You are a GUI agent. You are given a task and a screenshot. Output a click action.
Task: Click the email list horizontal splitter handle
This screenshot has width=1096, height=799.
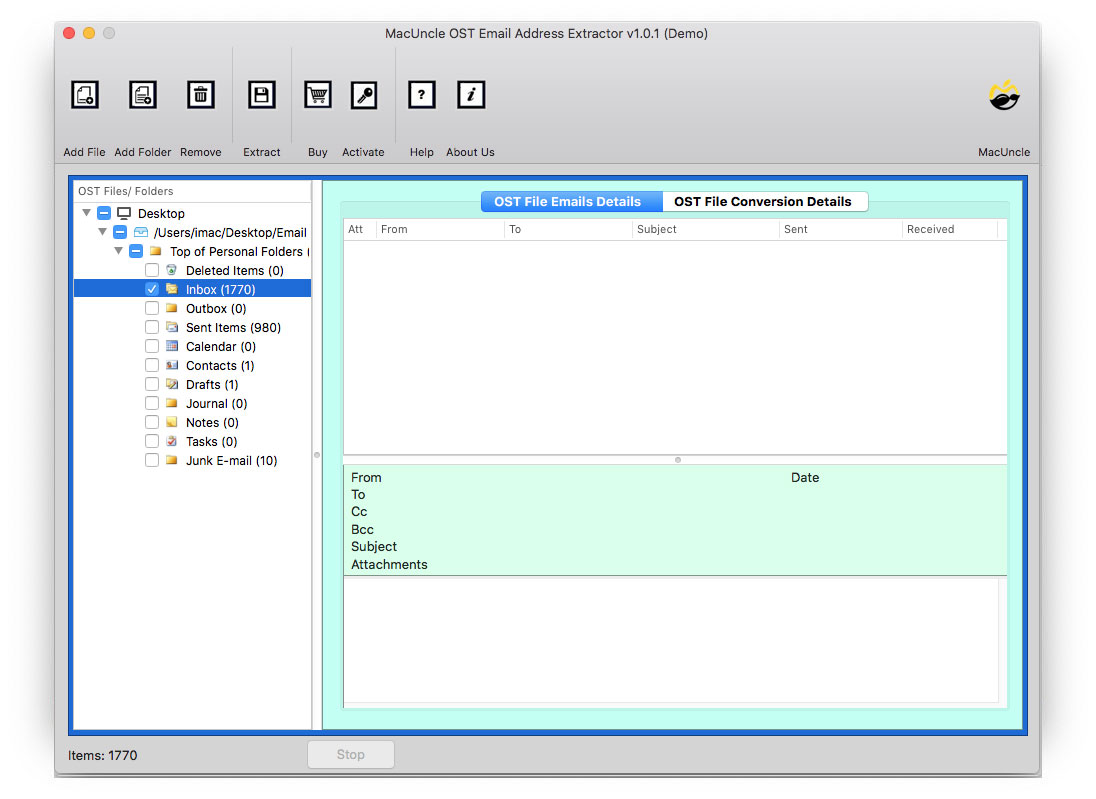coord(677,460)
